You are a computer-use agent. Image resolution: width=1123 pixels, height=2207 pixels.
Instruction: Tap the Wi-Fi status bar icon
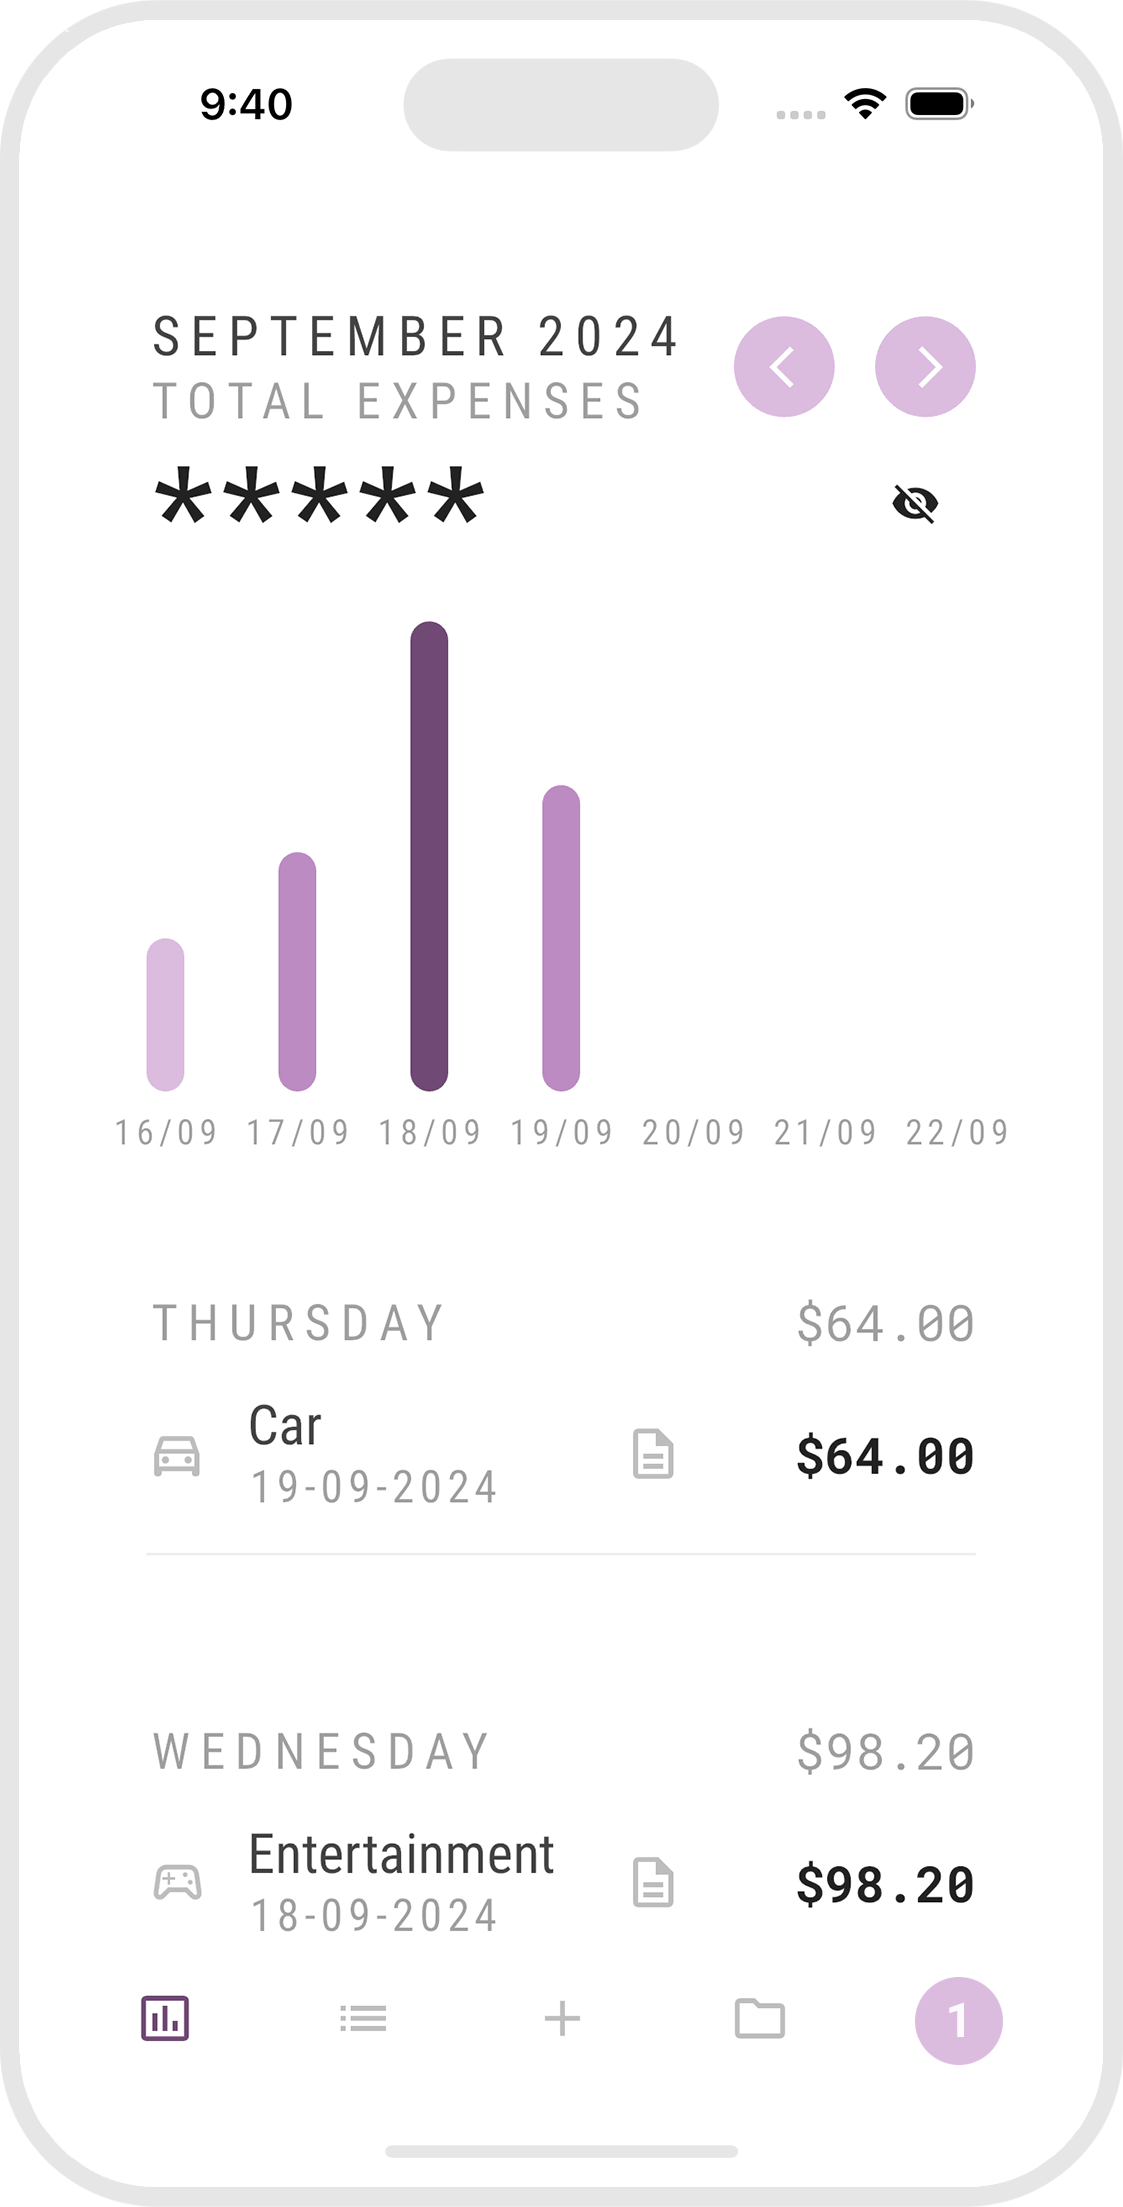coord(865,103)
